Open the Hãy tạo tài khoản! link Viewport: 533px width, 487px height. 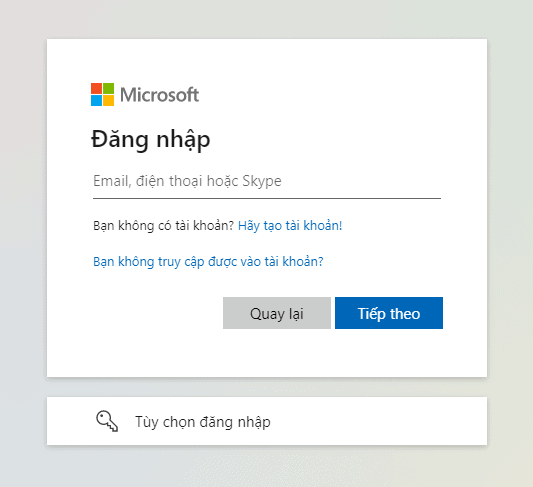tap(290, 225)
